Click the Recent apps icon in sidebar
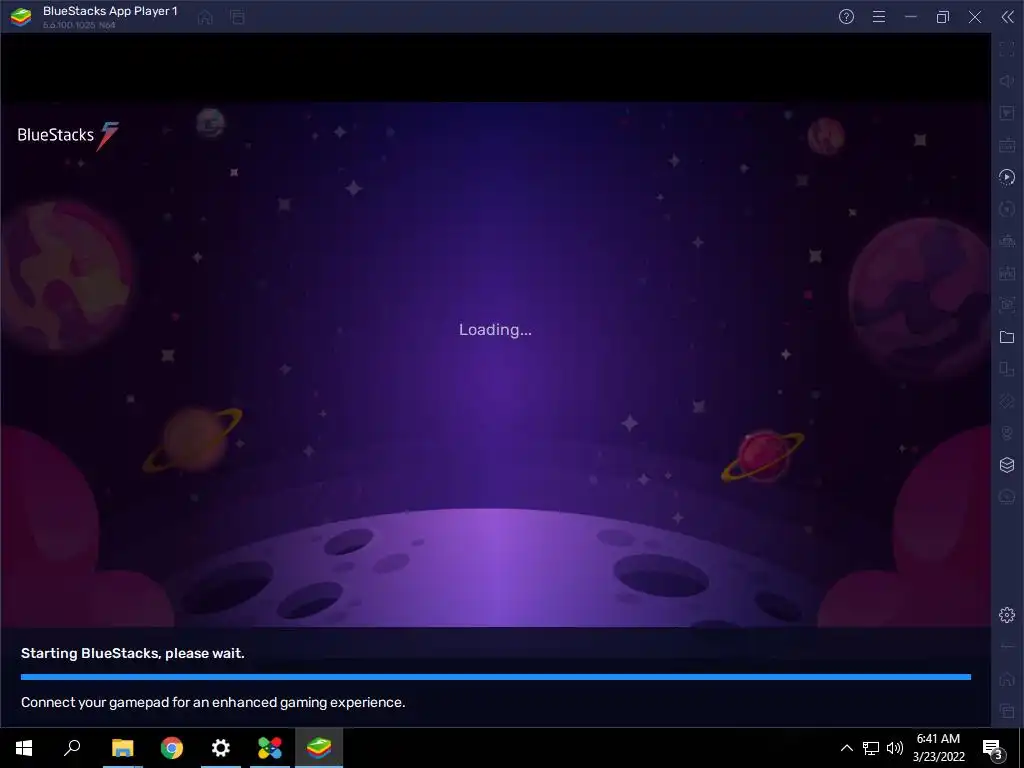The height and width of the screenshot is (768, 1024). click(x=1007, y=711)
